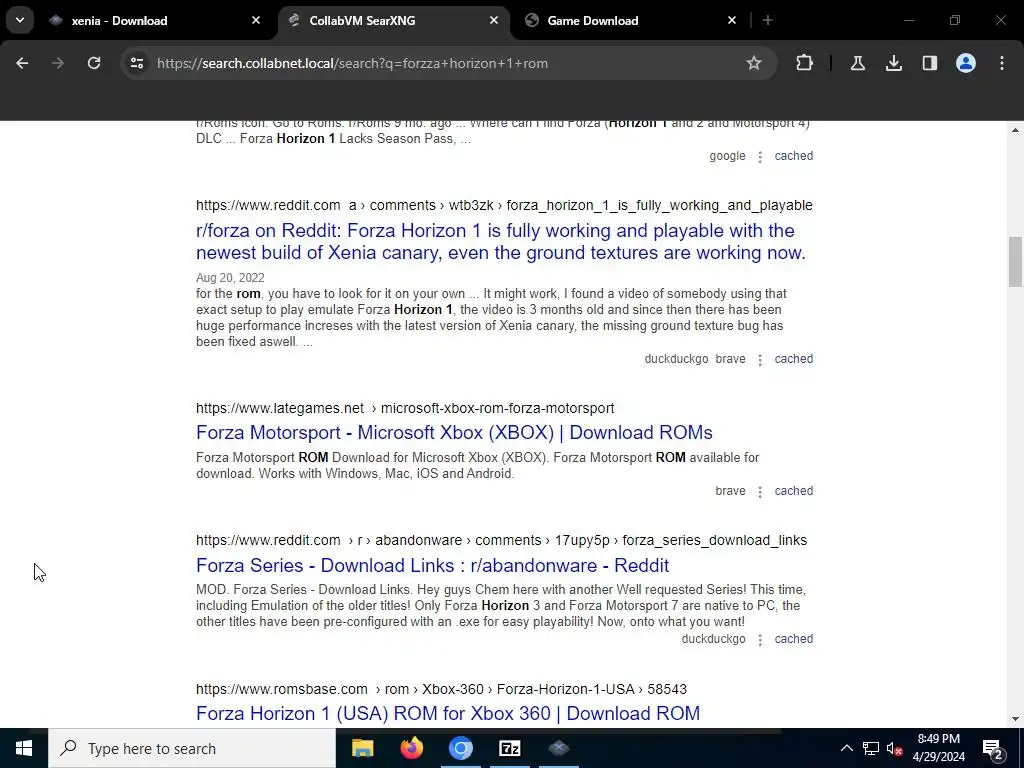Bookmark this page with the star
The image size is (1024, 768).
pos(754,63)
